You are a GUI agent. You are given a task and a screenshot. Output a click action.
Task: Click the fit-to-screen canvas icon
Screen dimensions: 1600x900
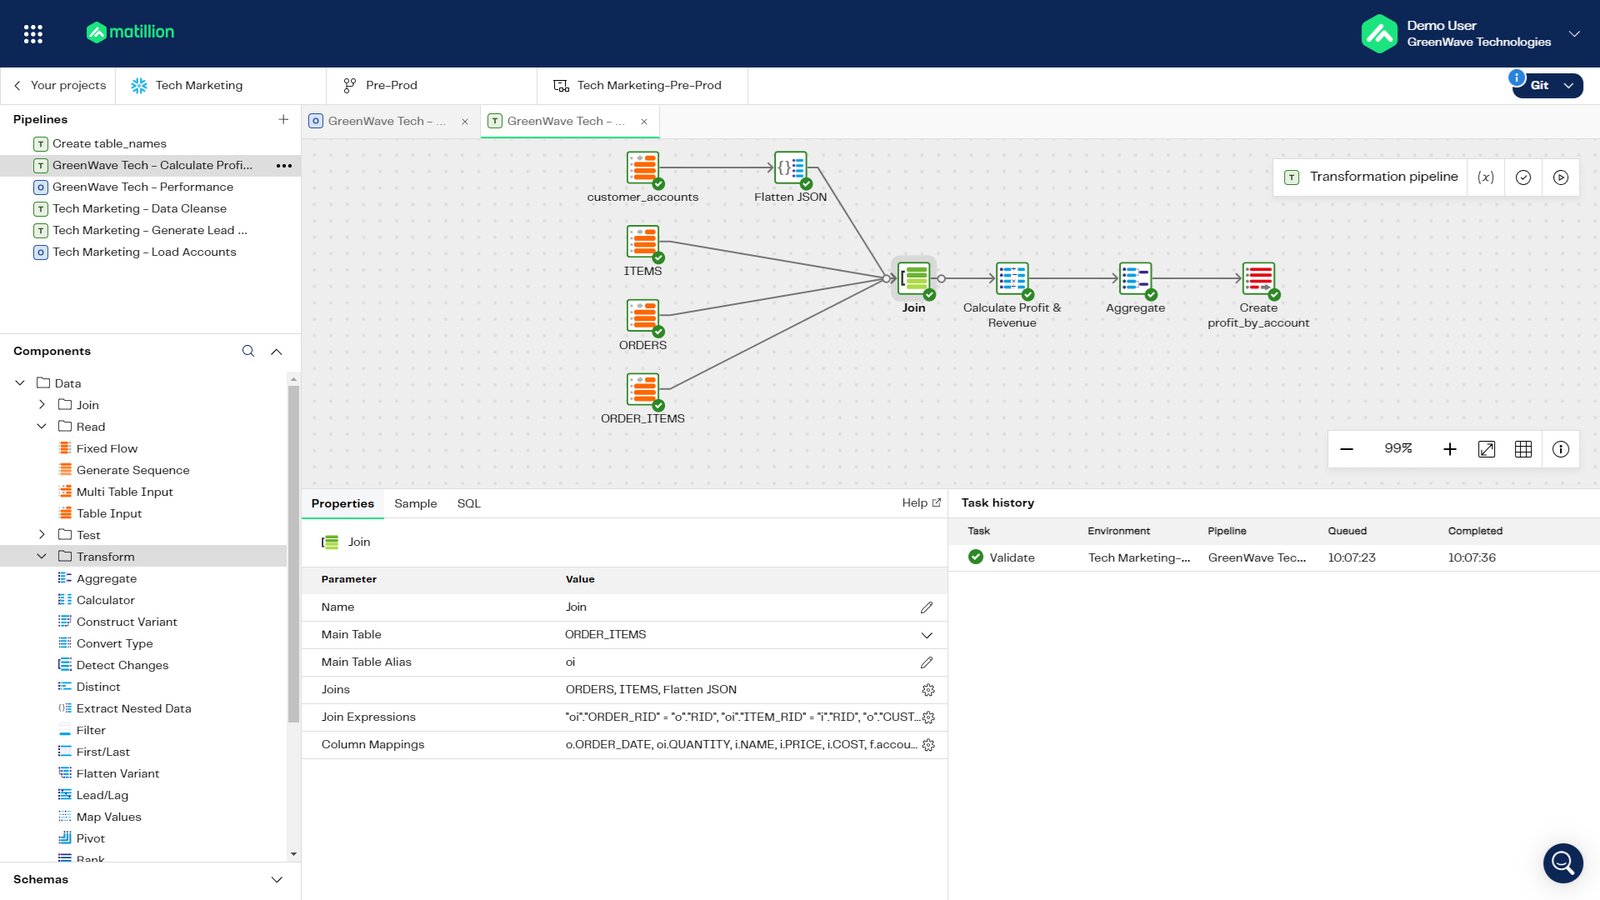[1487, 449]
